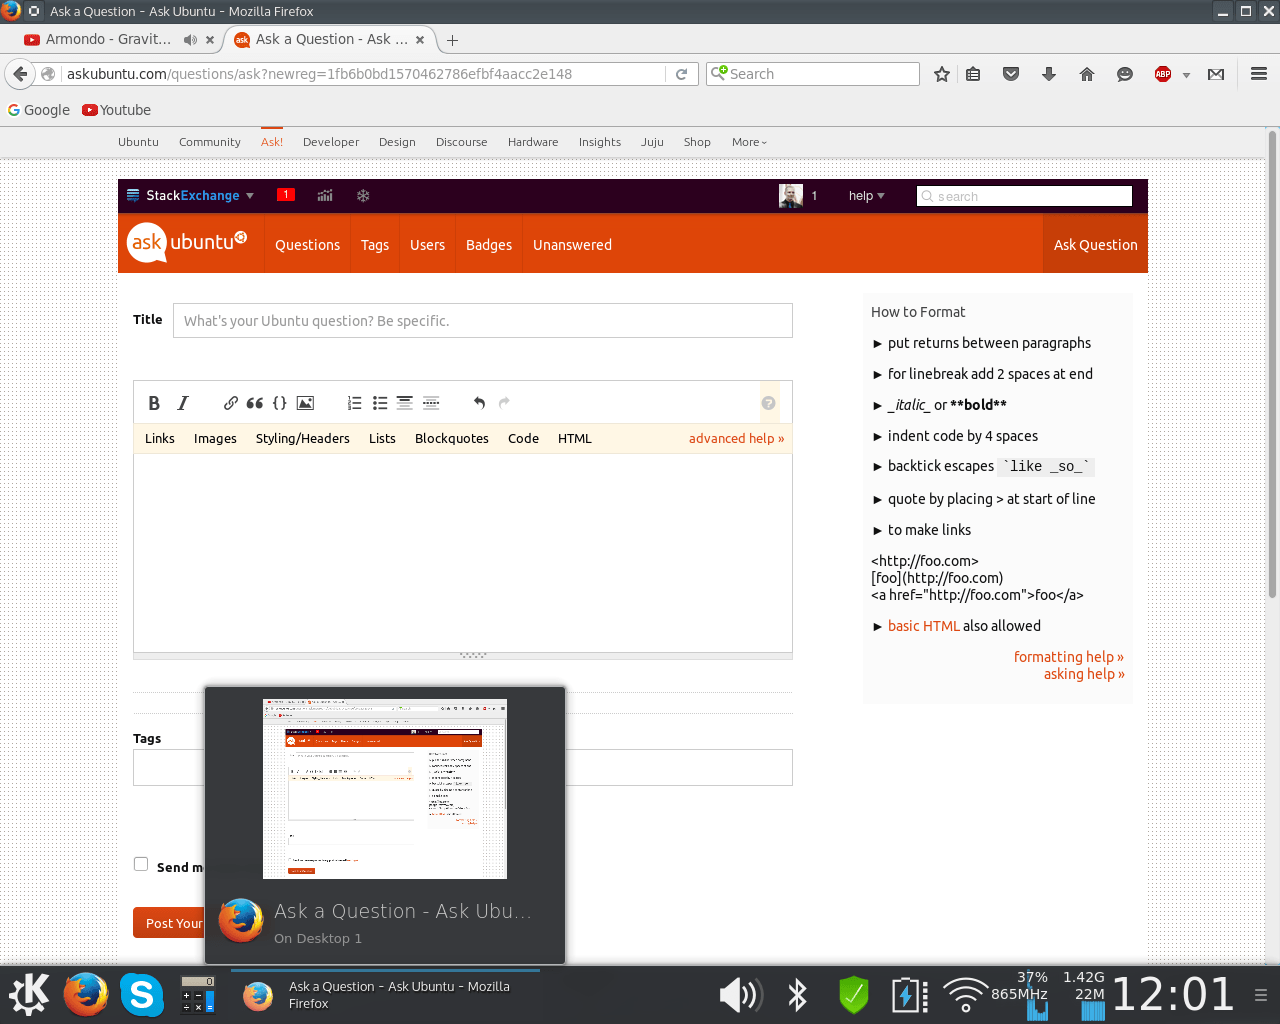Click inside the question Title field
This screenshot has height=1024, width=1280.
(483, 320)
